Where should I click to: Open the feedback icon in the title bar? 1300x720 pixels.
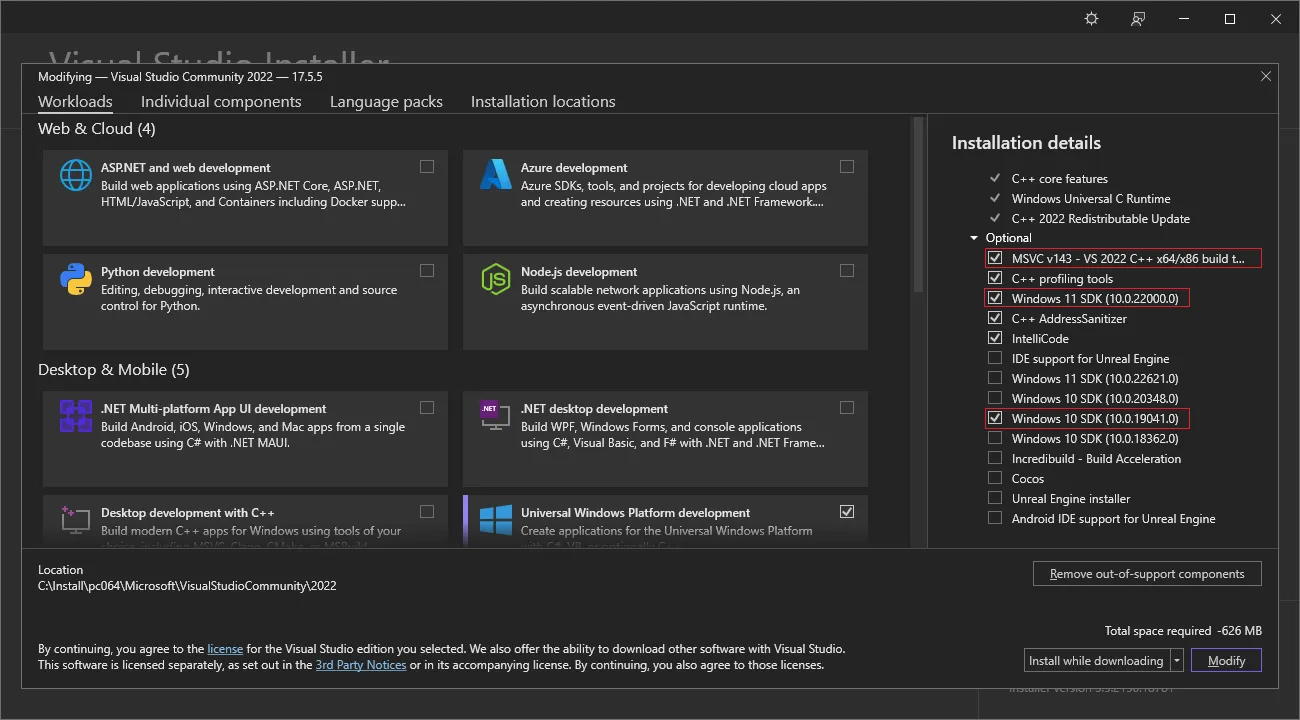pyautogui.click(x=1137, y=19)
